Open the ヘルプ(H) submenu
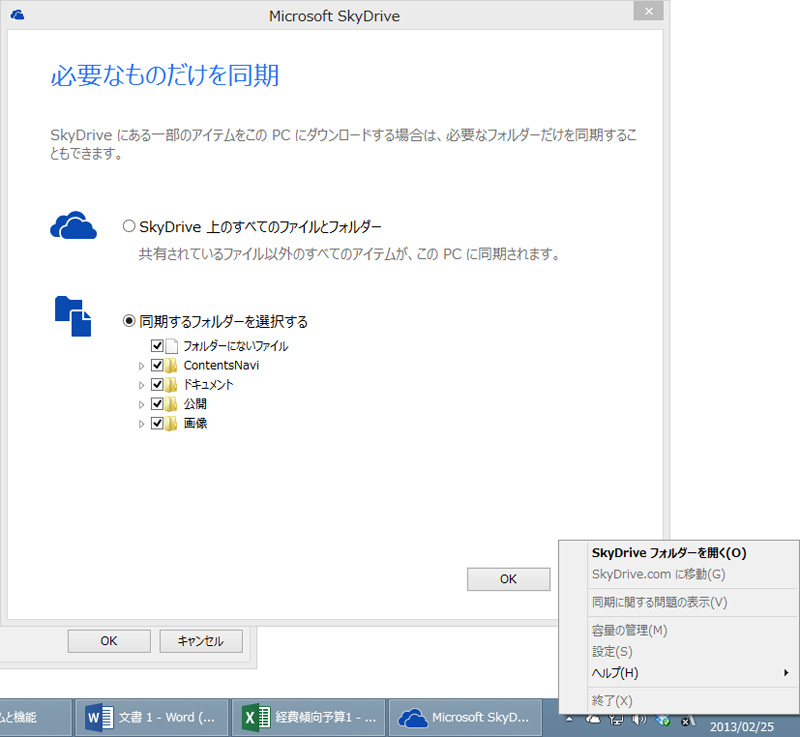800x737 pixels. pyautogui.click(x=615, y=672)
